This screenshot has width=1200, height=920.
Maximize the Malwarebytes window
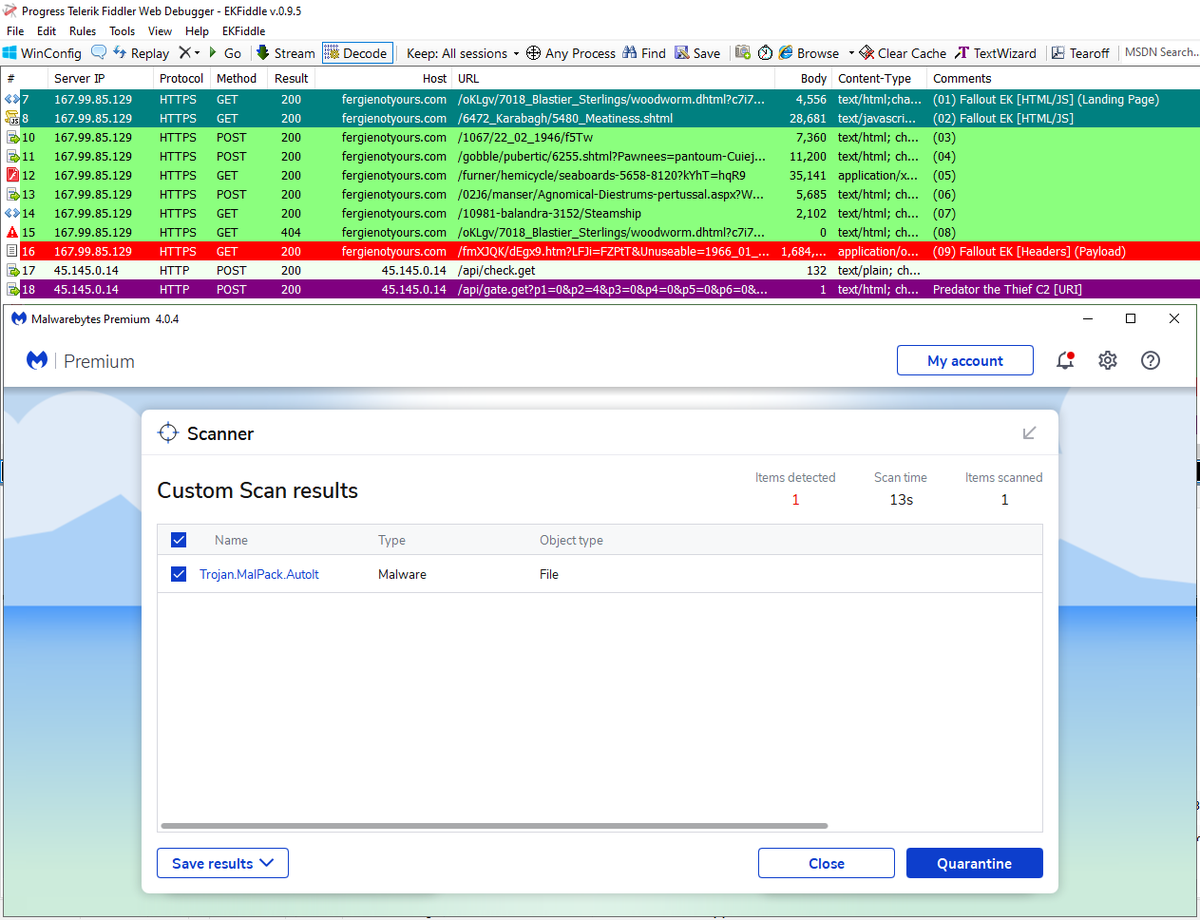pos(1130,318)
